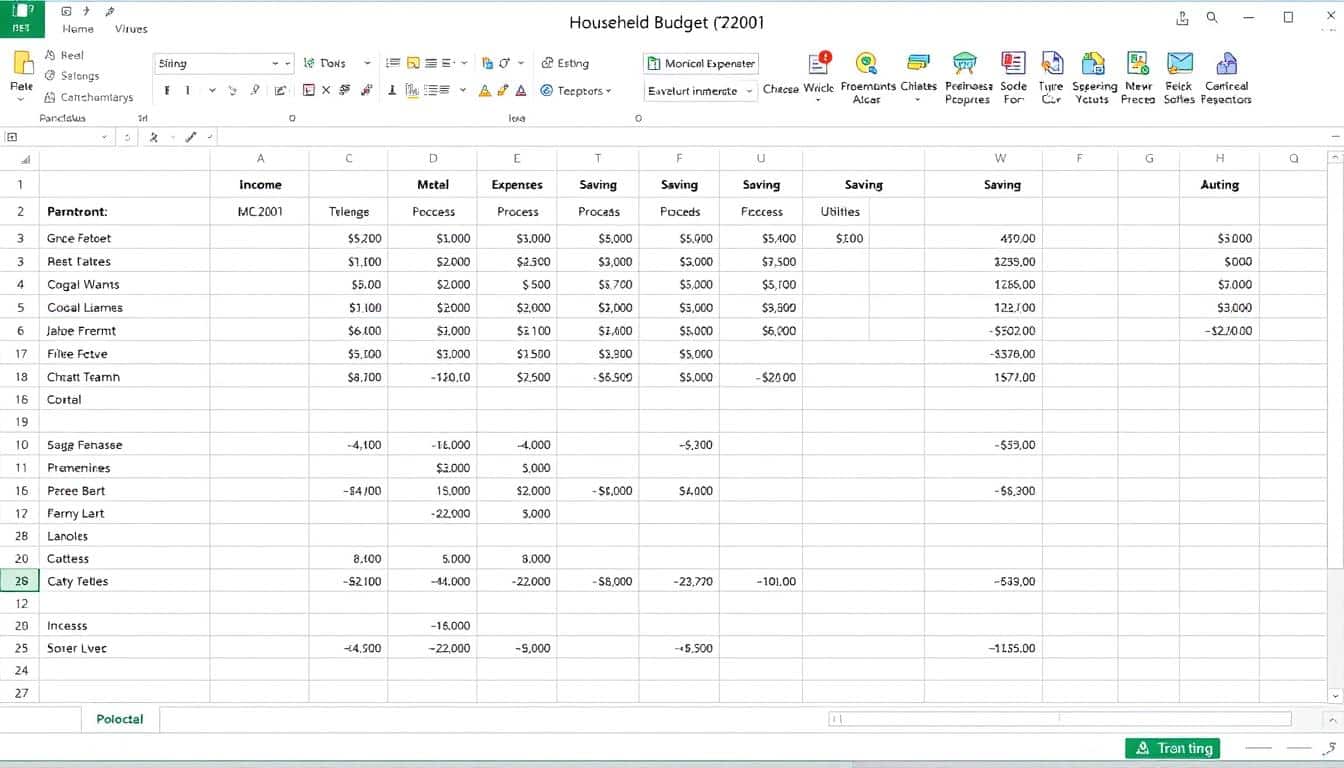Screen dimensions: 1344x768
Task: Click the pencil icon in formula bar
Action: click(x=189, y=137)
